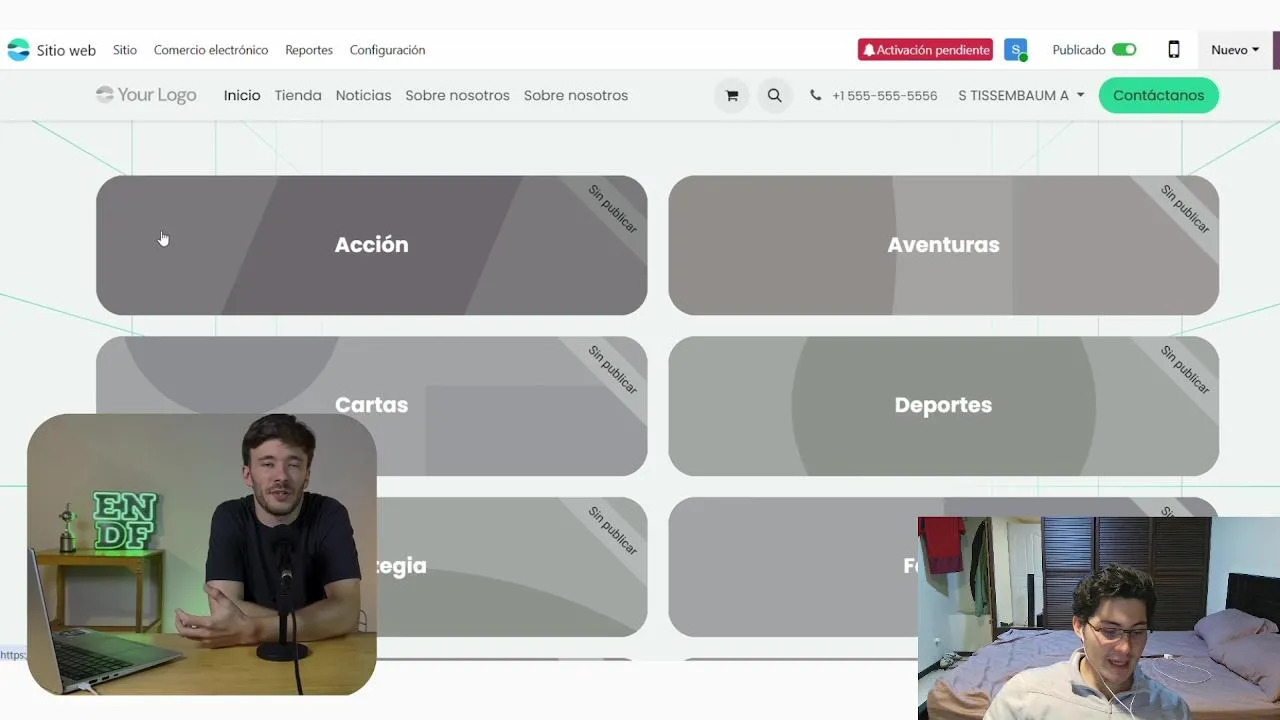Viewport: 1280px width, 720px height.
Task: Click Sin publicar ribbon on Aventuras card
Action: [x=1185, y=209]
